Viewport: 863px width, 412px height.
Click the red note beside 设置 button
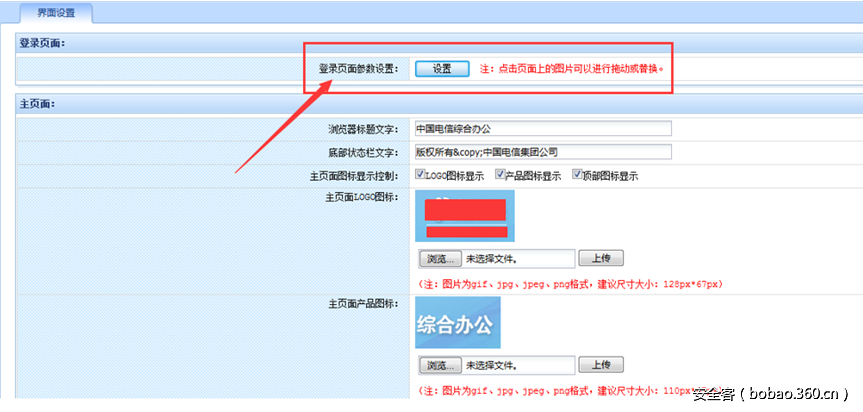(x=572, y=69)
